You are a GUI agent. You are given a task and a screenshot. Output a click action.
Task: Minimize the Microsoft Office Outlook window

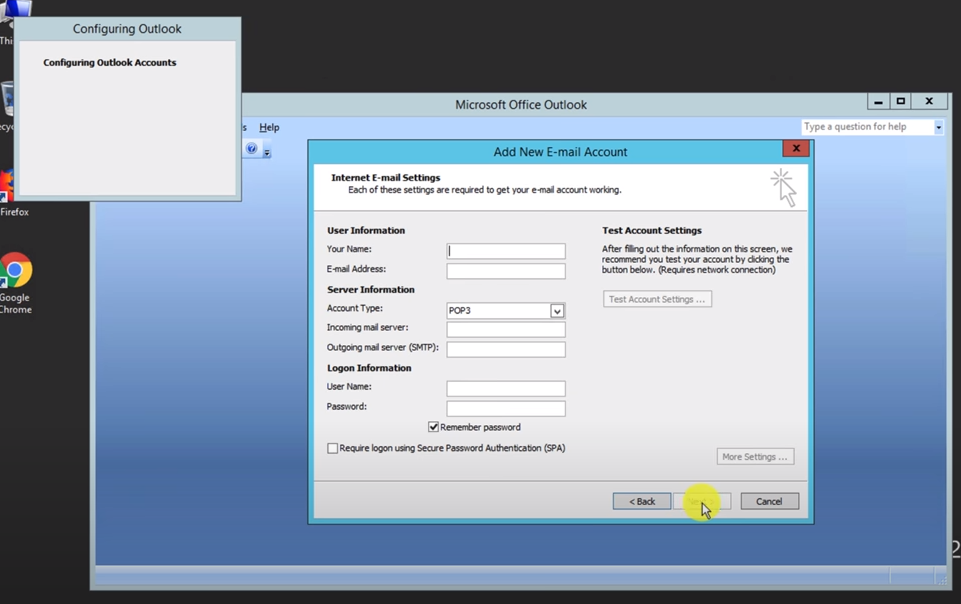click(878, 102)
